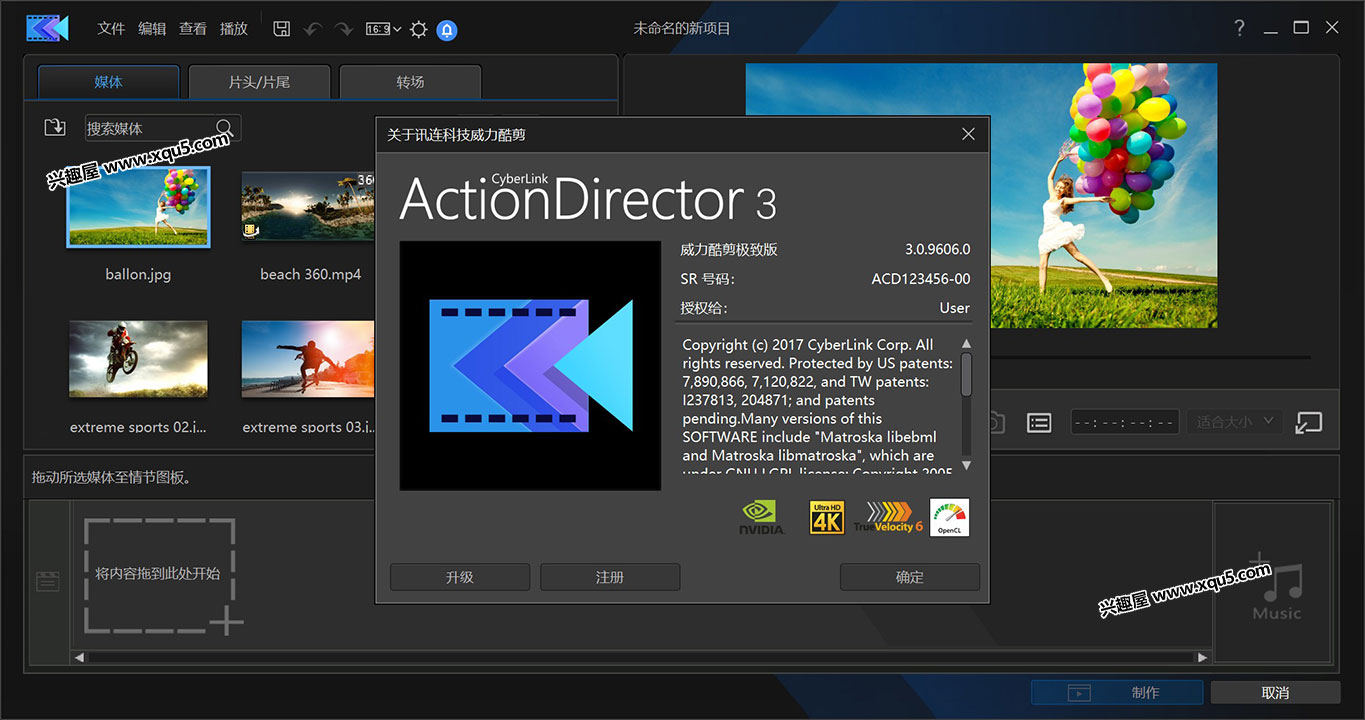The width and height of the screenshot is (1365, 720).
Task: Click the OpenCL badge
Action: (949, 518)
